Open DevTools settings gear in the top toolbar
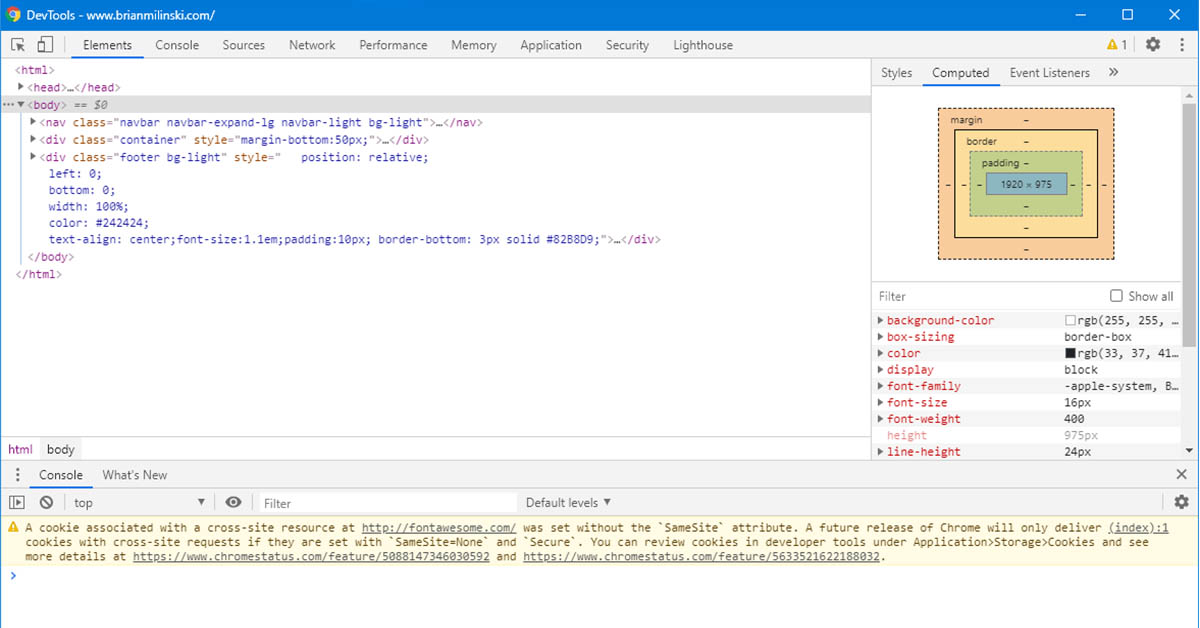The image size is (1200, 628). pyautogui.click(x=1153, y=45)
